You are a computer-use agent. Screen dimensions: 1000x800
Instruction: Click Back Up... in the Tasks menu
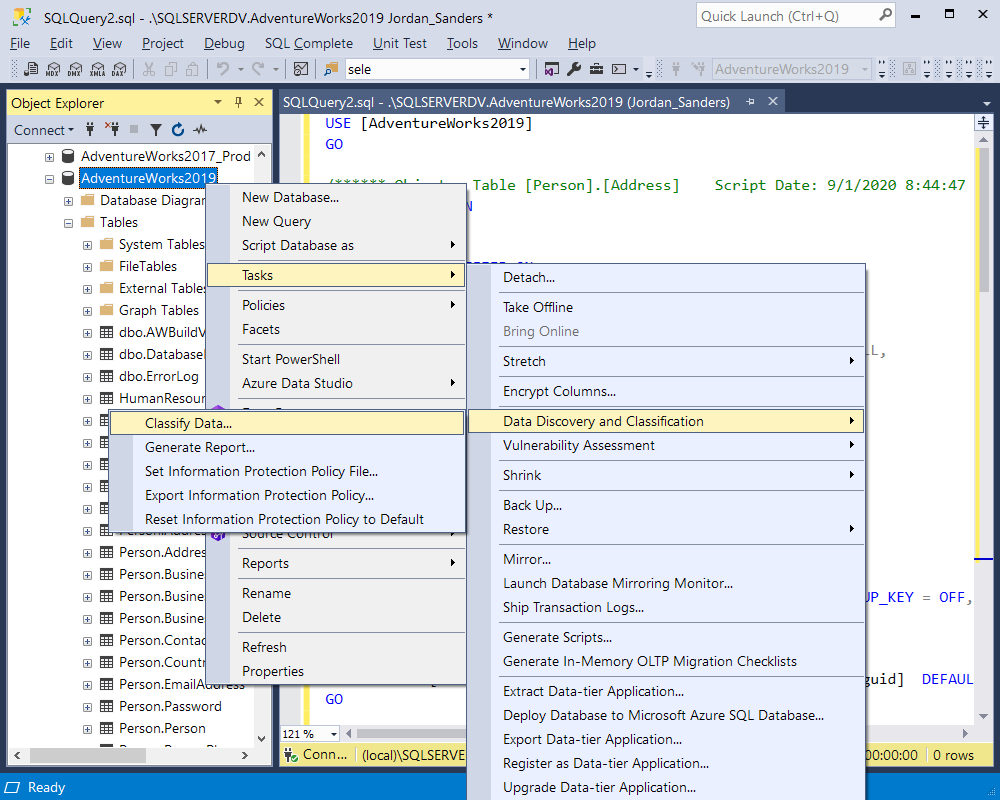point(666,505)
